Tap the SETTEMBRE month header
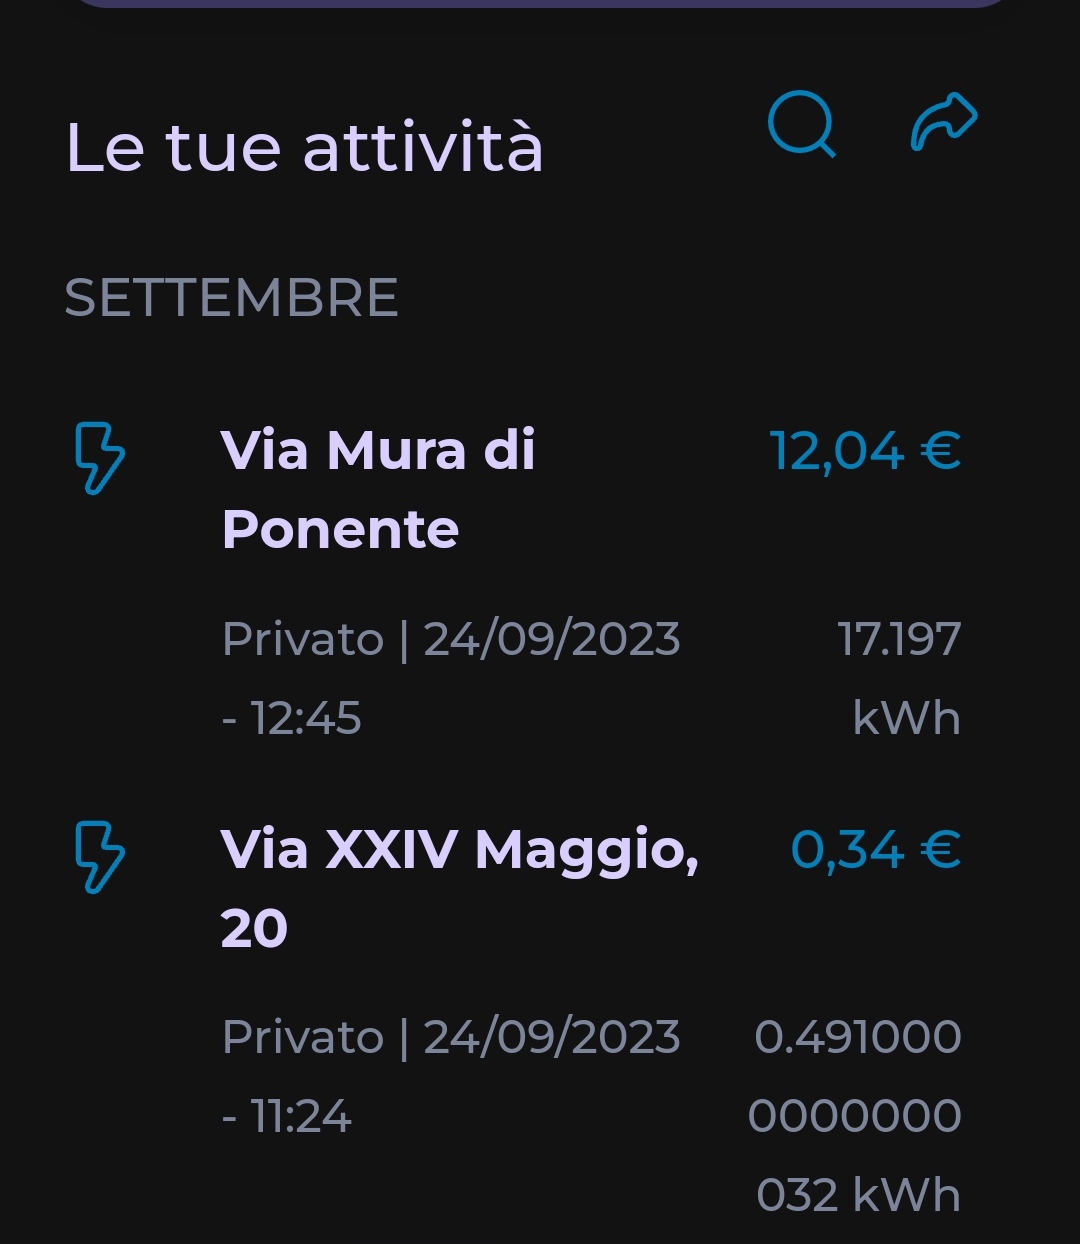 (231, 298)
